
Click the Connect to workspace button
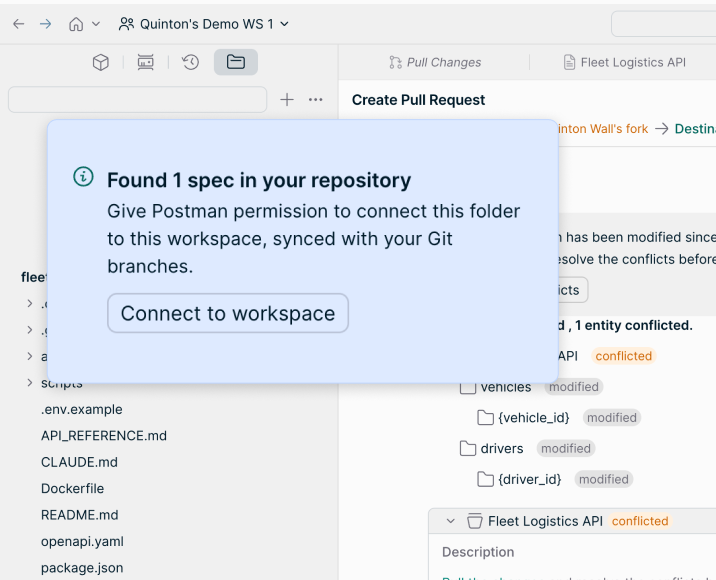pyautogui.click(x=228, y=313)
